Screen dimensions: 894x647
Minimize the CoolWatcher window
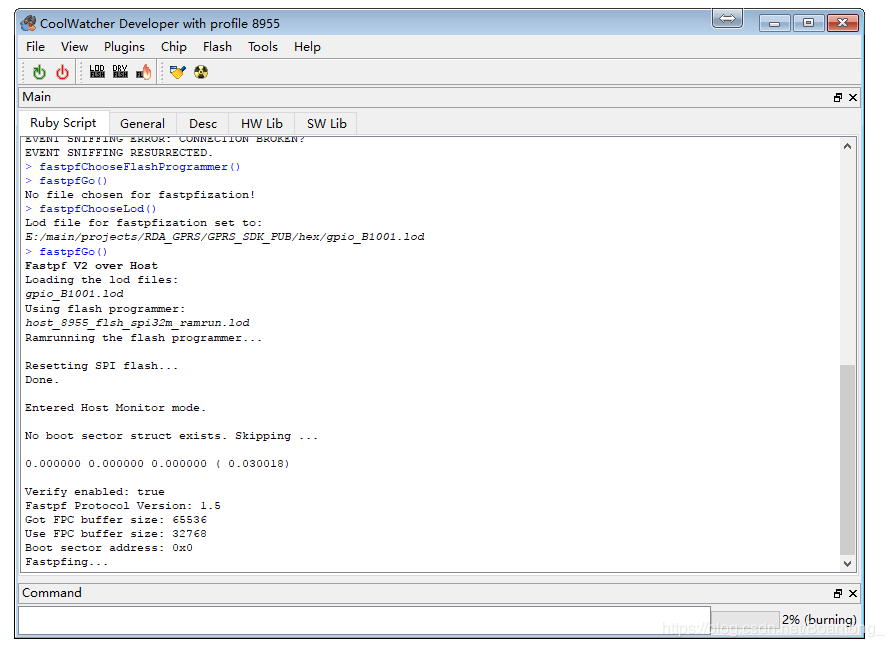(x=774, y=23)
